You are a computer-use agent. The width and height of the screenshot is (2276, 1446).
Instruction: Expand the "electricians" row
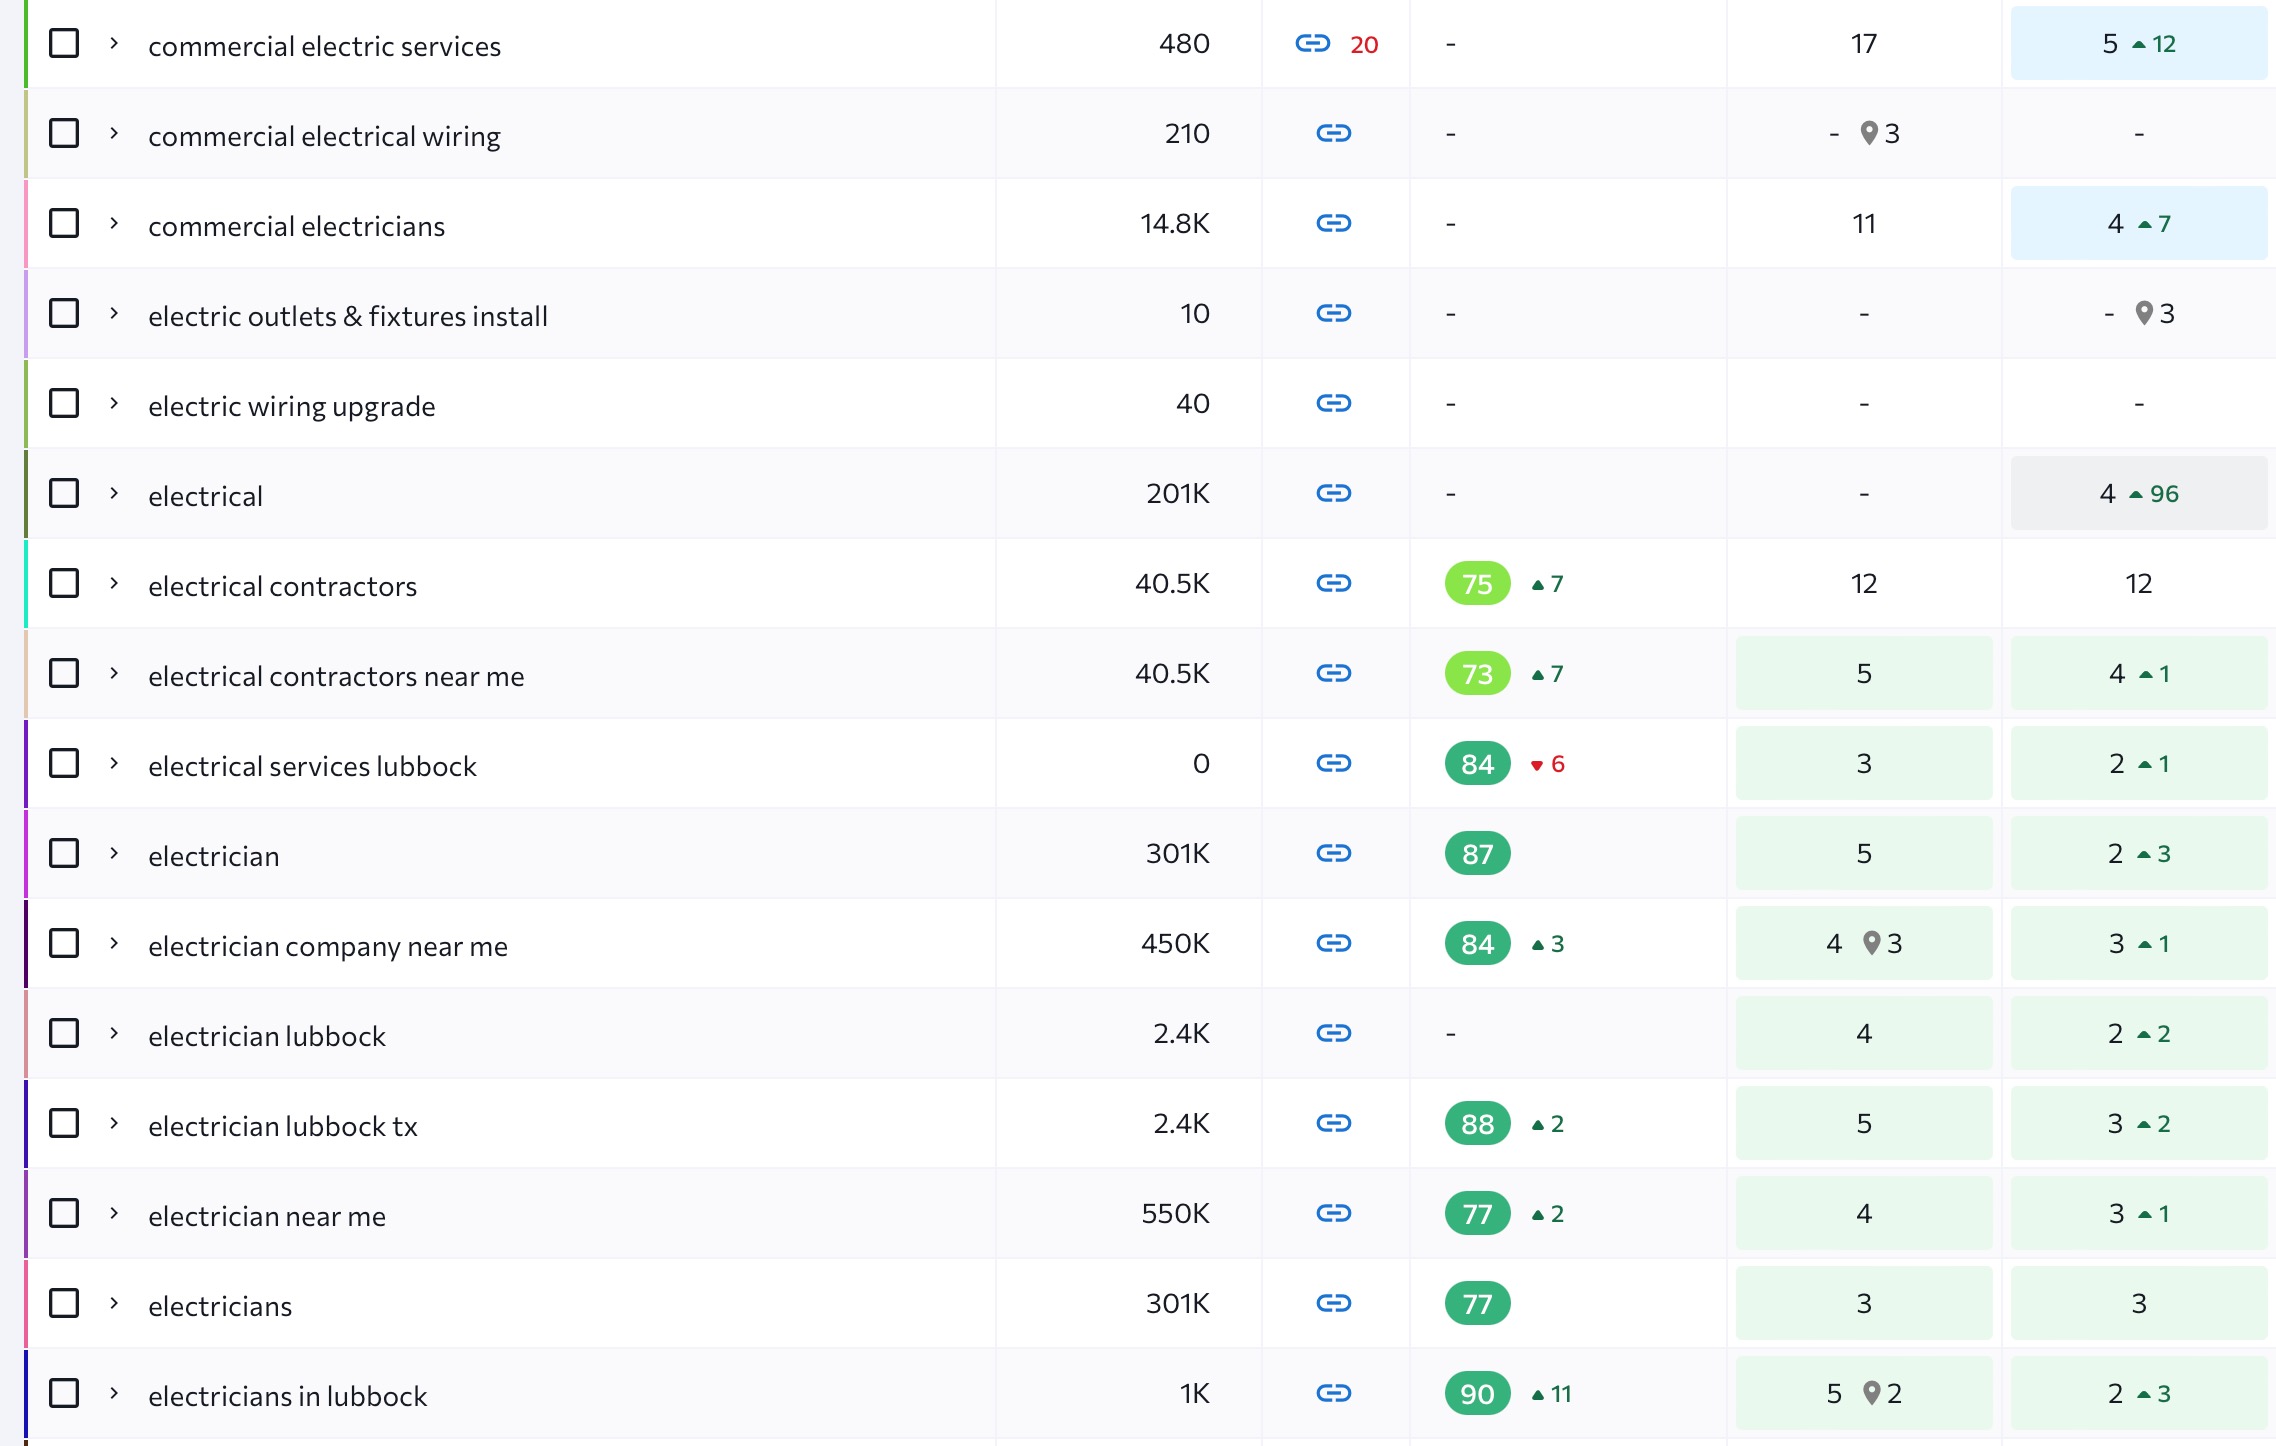113,1302
